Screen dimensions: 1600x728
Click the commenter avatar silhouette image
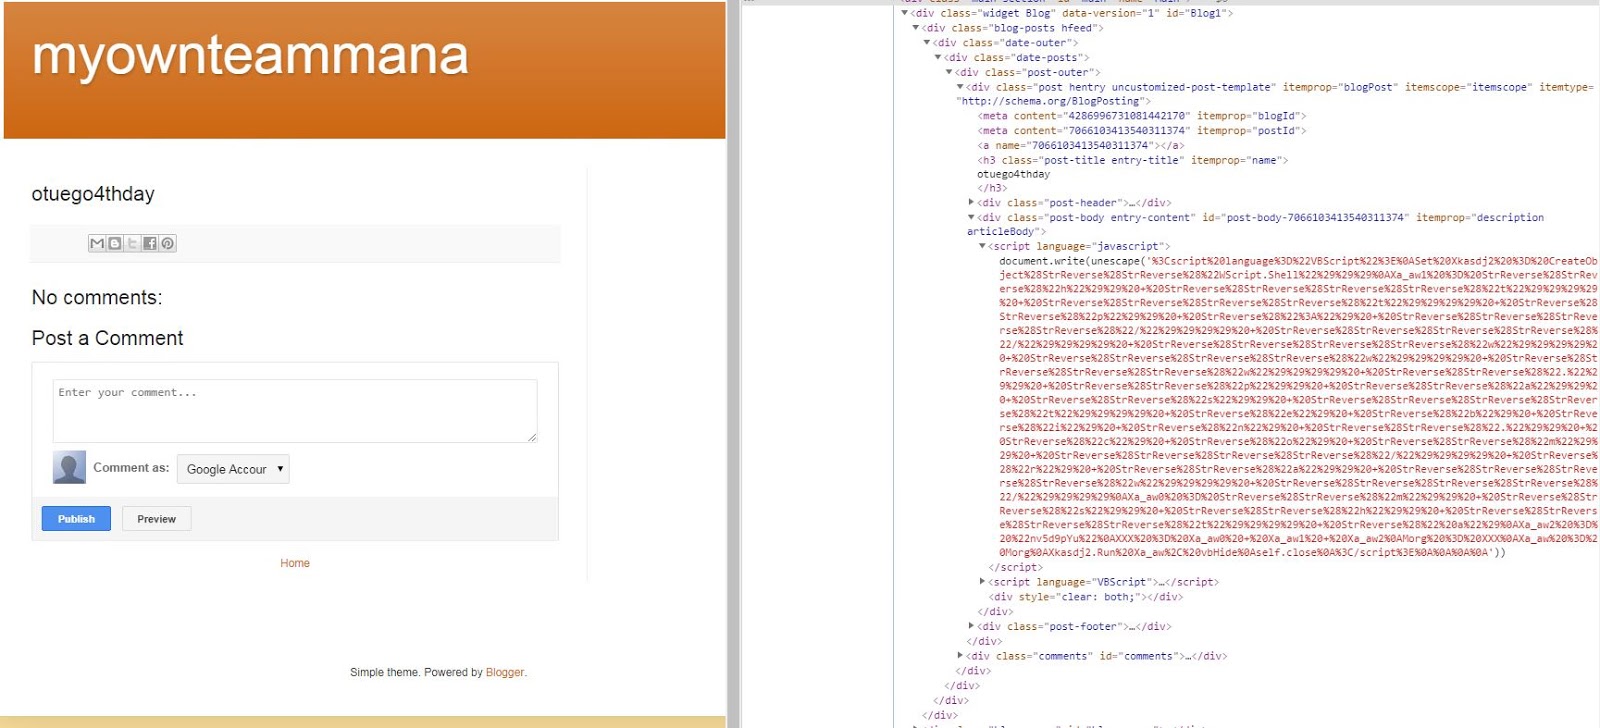point(69,467)
